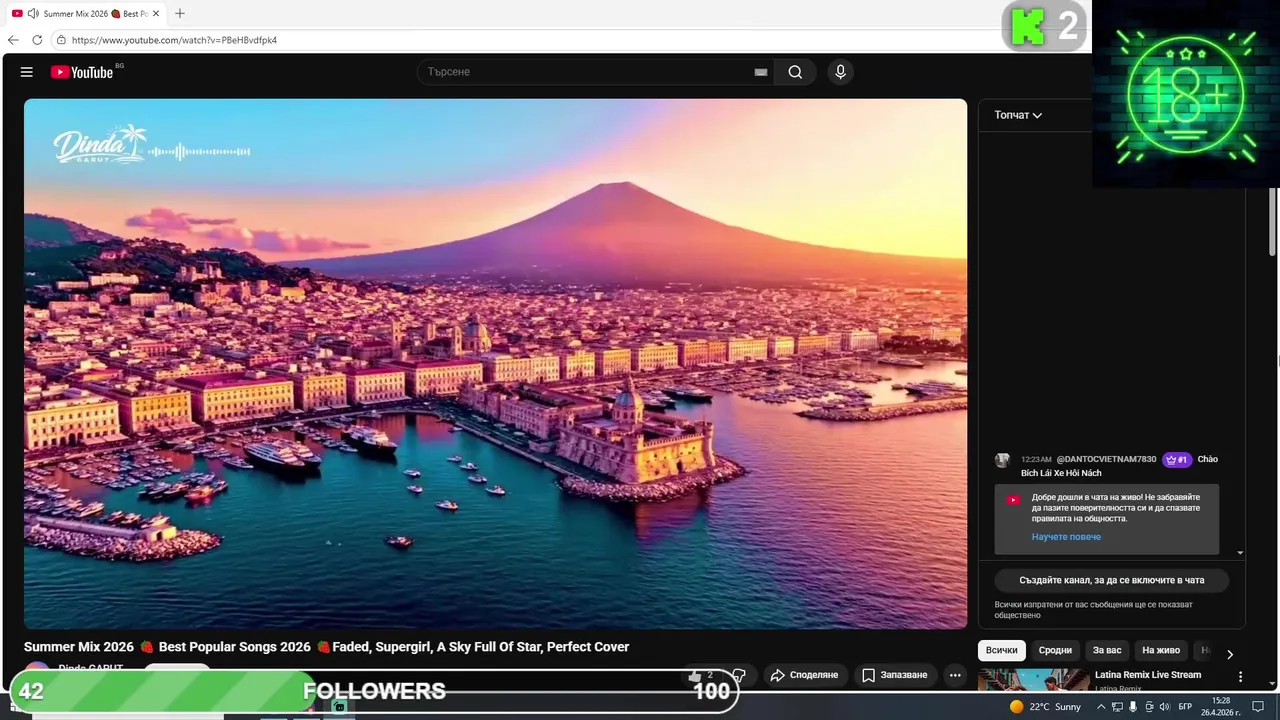Select the За вас filter chip
Screen dimensions: 1280x720
point(1107,650)
